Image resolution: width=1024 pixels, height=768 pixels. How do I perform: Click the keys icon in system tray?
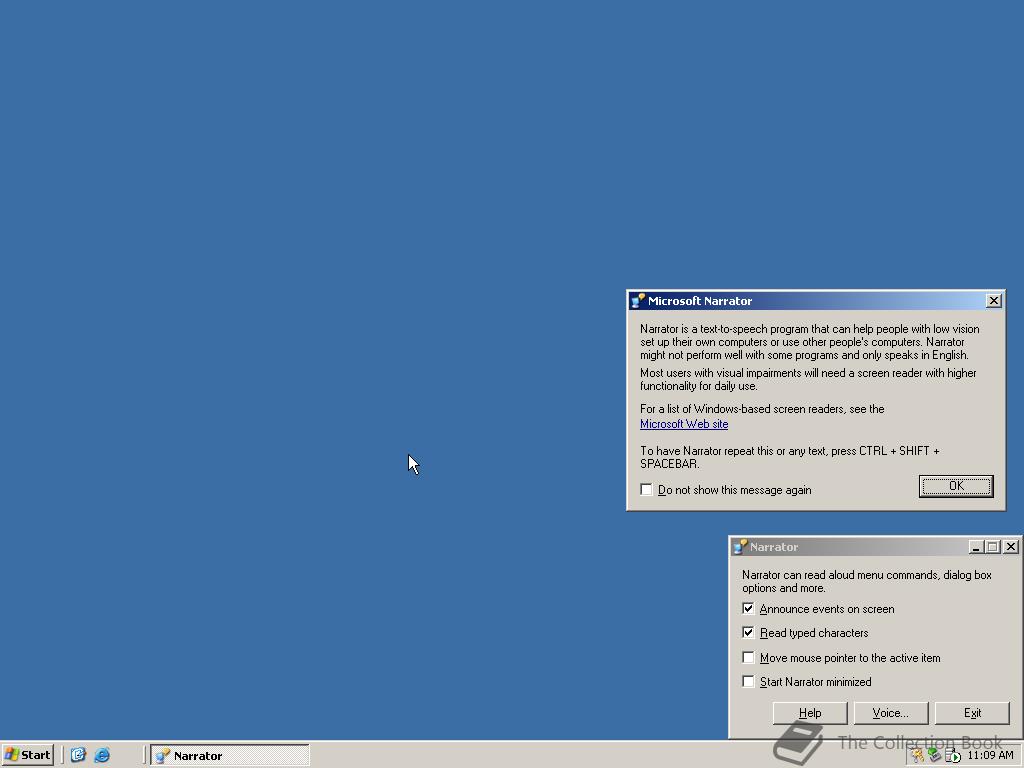pyautogui.click(x=918, y=756)
